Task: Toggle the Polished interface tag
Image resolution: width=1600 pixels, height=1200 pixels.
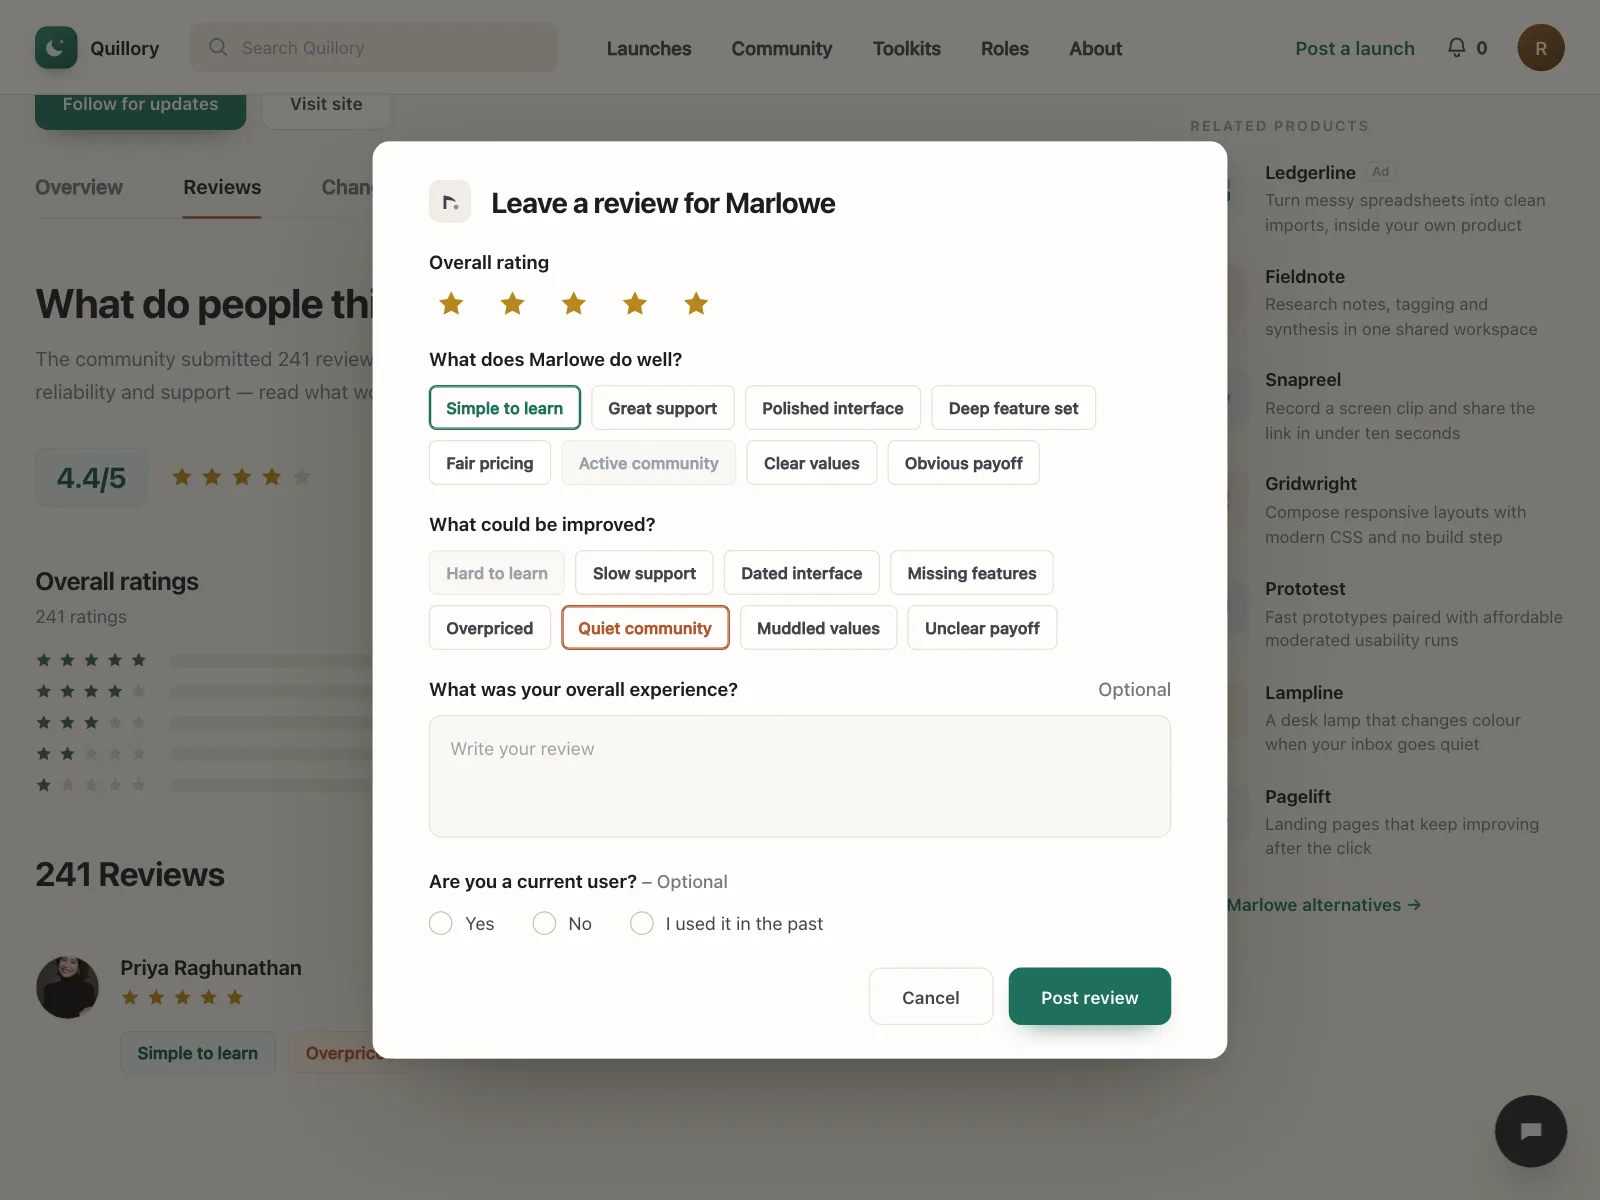Action: [x=833, y=408]
